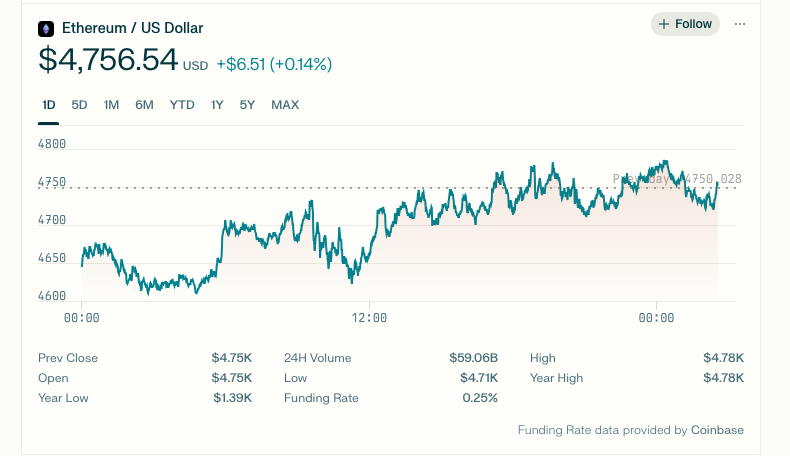The height and width of the screenshot is (456, 790).
Task: Switch to the 5D time range
Action: click(80, 105)
